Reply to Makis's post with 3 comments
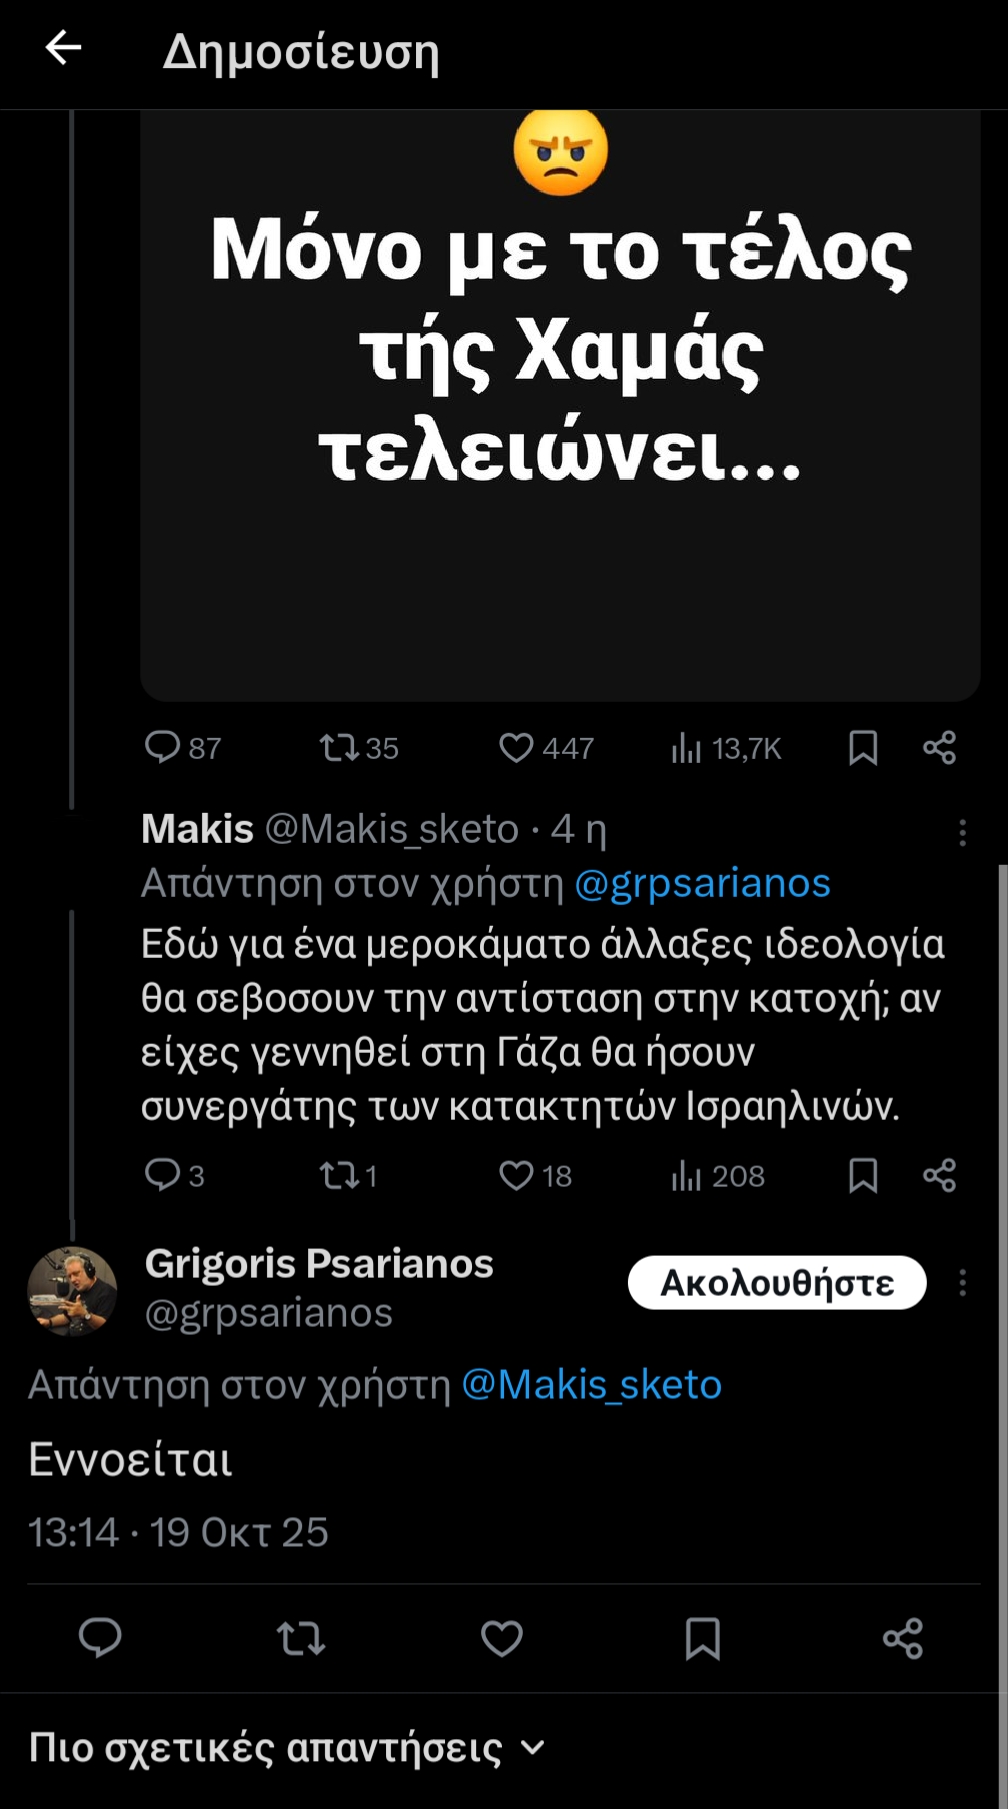The height and width of the screenshot is (1809, 1008). 162,1175
